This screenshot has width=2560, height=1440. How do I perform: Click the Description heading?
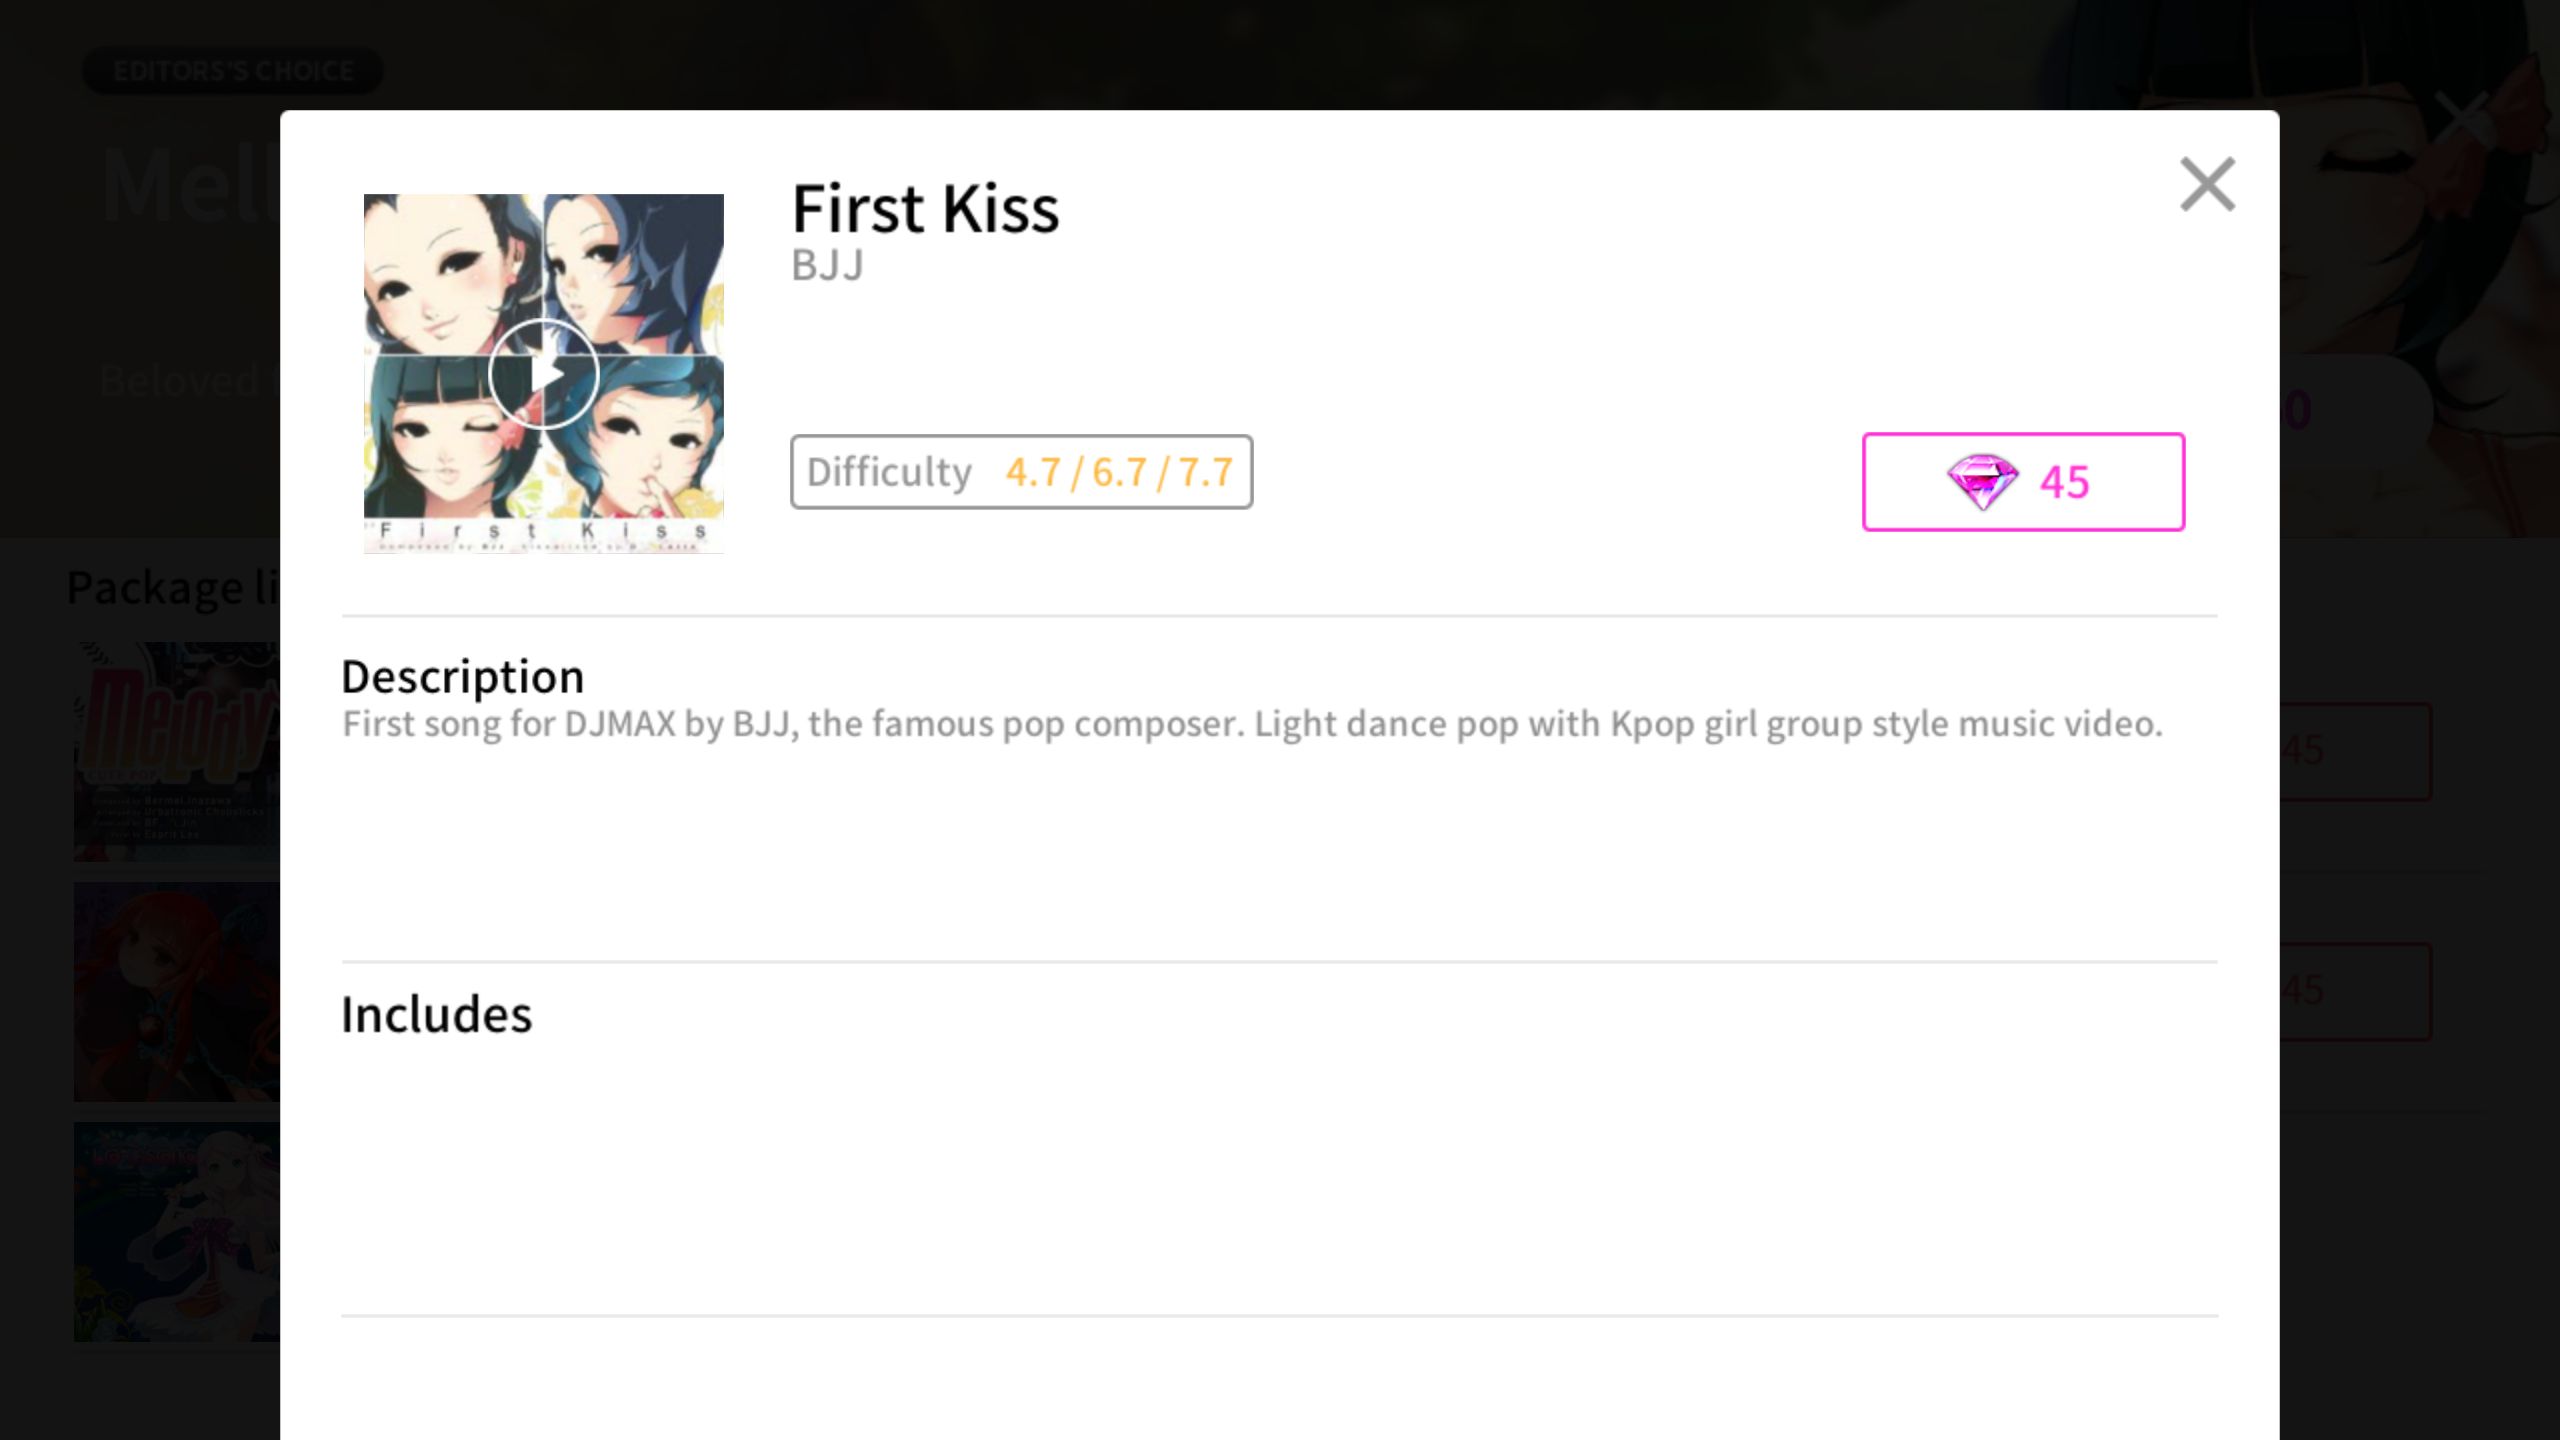coord(463,677)
